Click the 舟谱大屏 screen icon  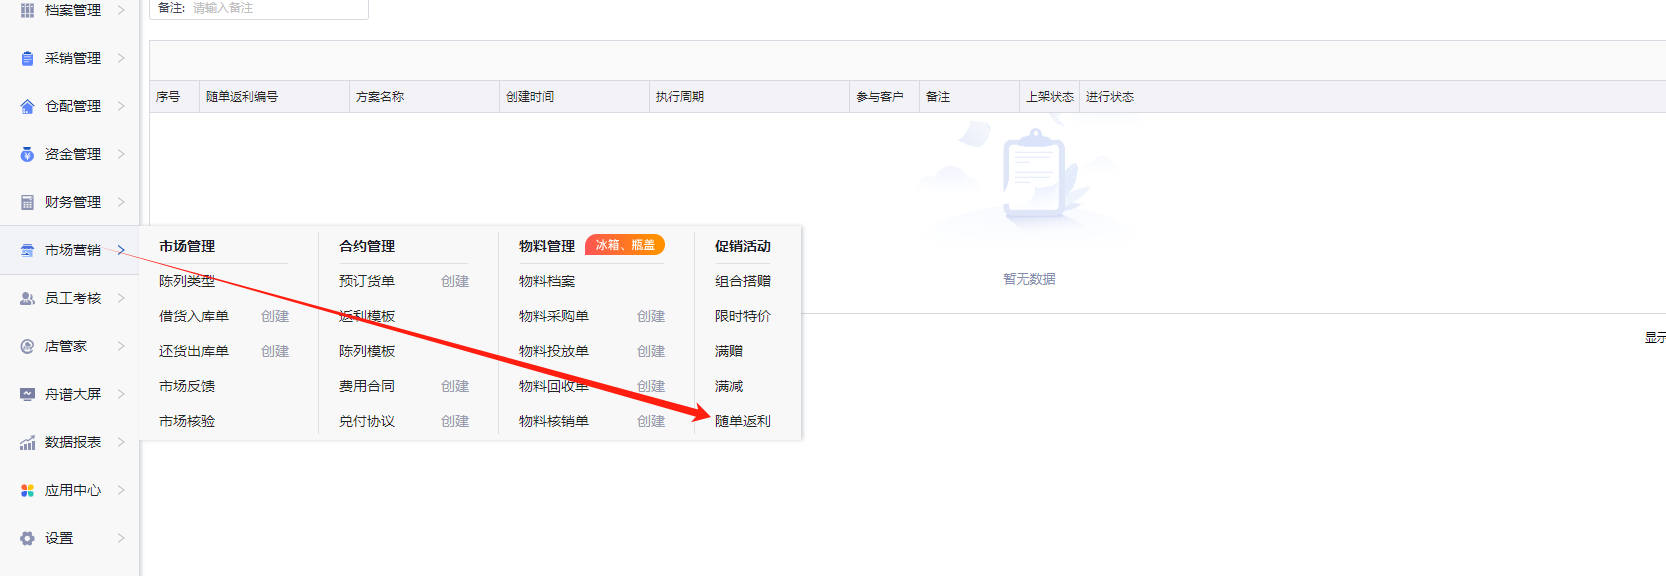[x=27, y=394]
